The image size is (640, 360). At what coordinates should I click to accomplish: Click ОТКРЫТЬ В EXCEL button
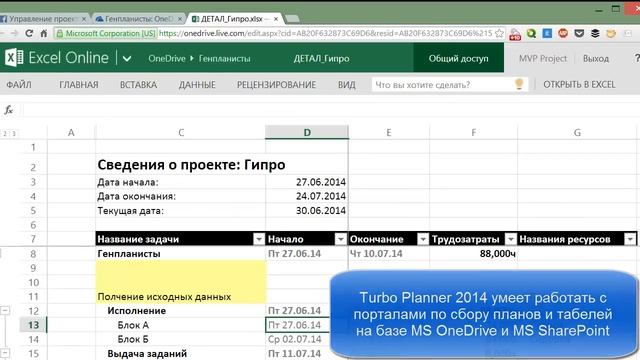(x=579, y=84)
